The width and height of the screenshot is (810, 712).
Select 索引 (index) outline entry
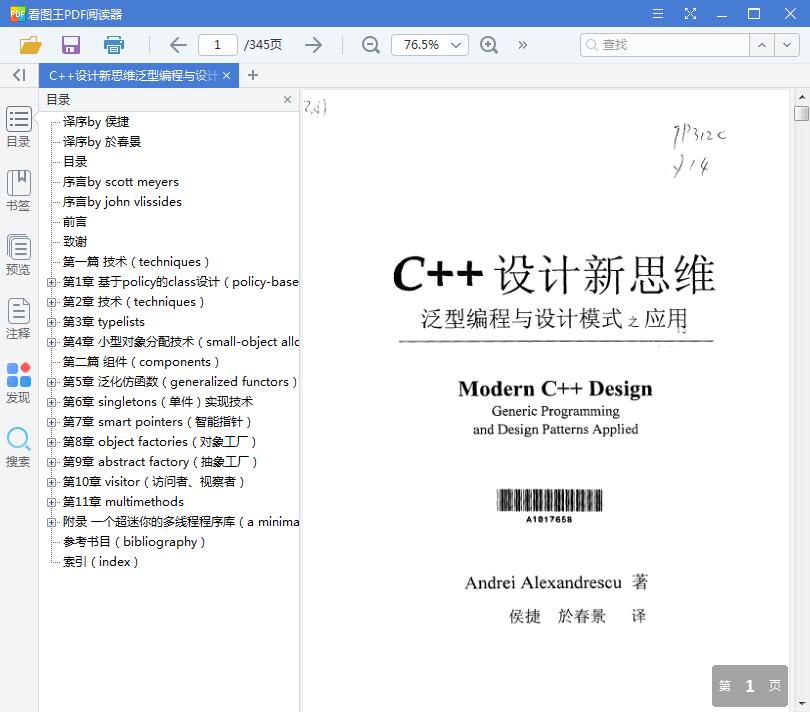100,562
